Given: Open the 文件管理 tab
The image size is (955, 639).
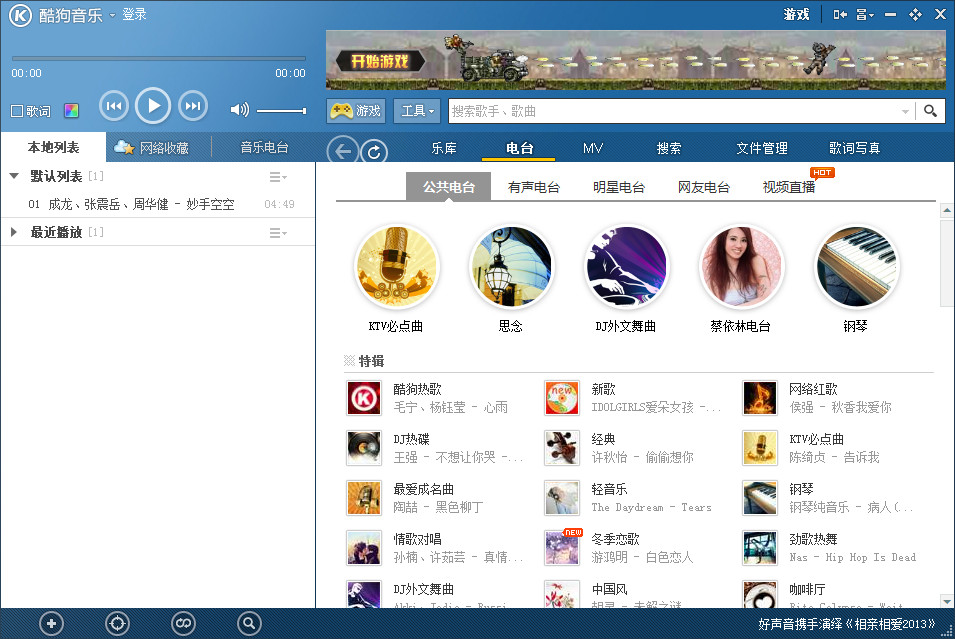Looking at the screenshot, I should coord(761,148).
